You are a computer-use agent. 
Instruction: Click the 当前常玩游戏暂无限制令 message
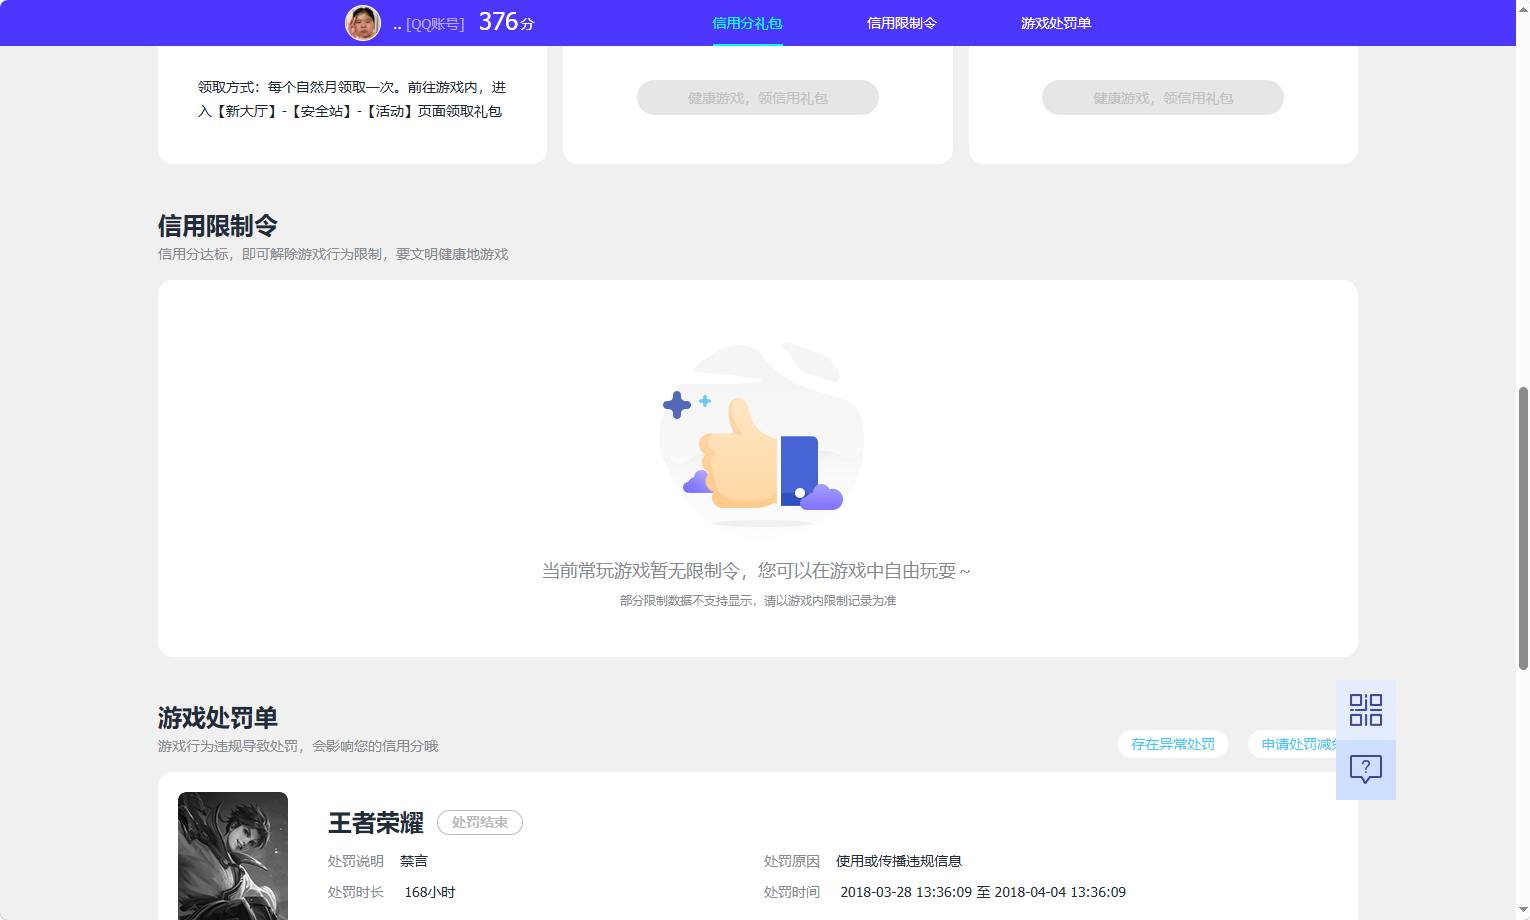756,571
